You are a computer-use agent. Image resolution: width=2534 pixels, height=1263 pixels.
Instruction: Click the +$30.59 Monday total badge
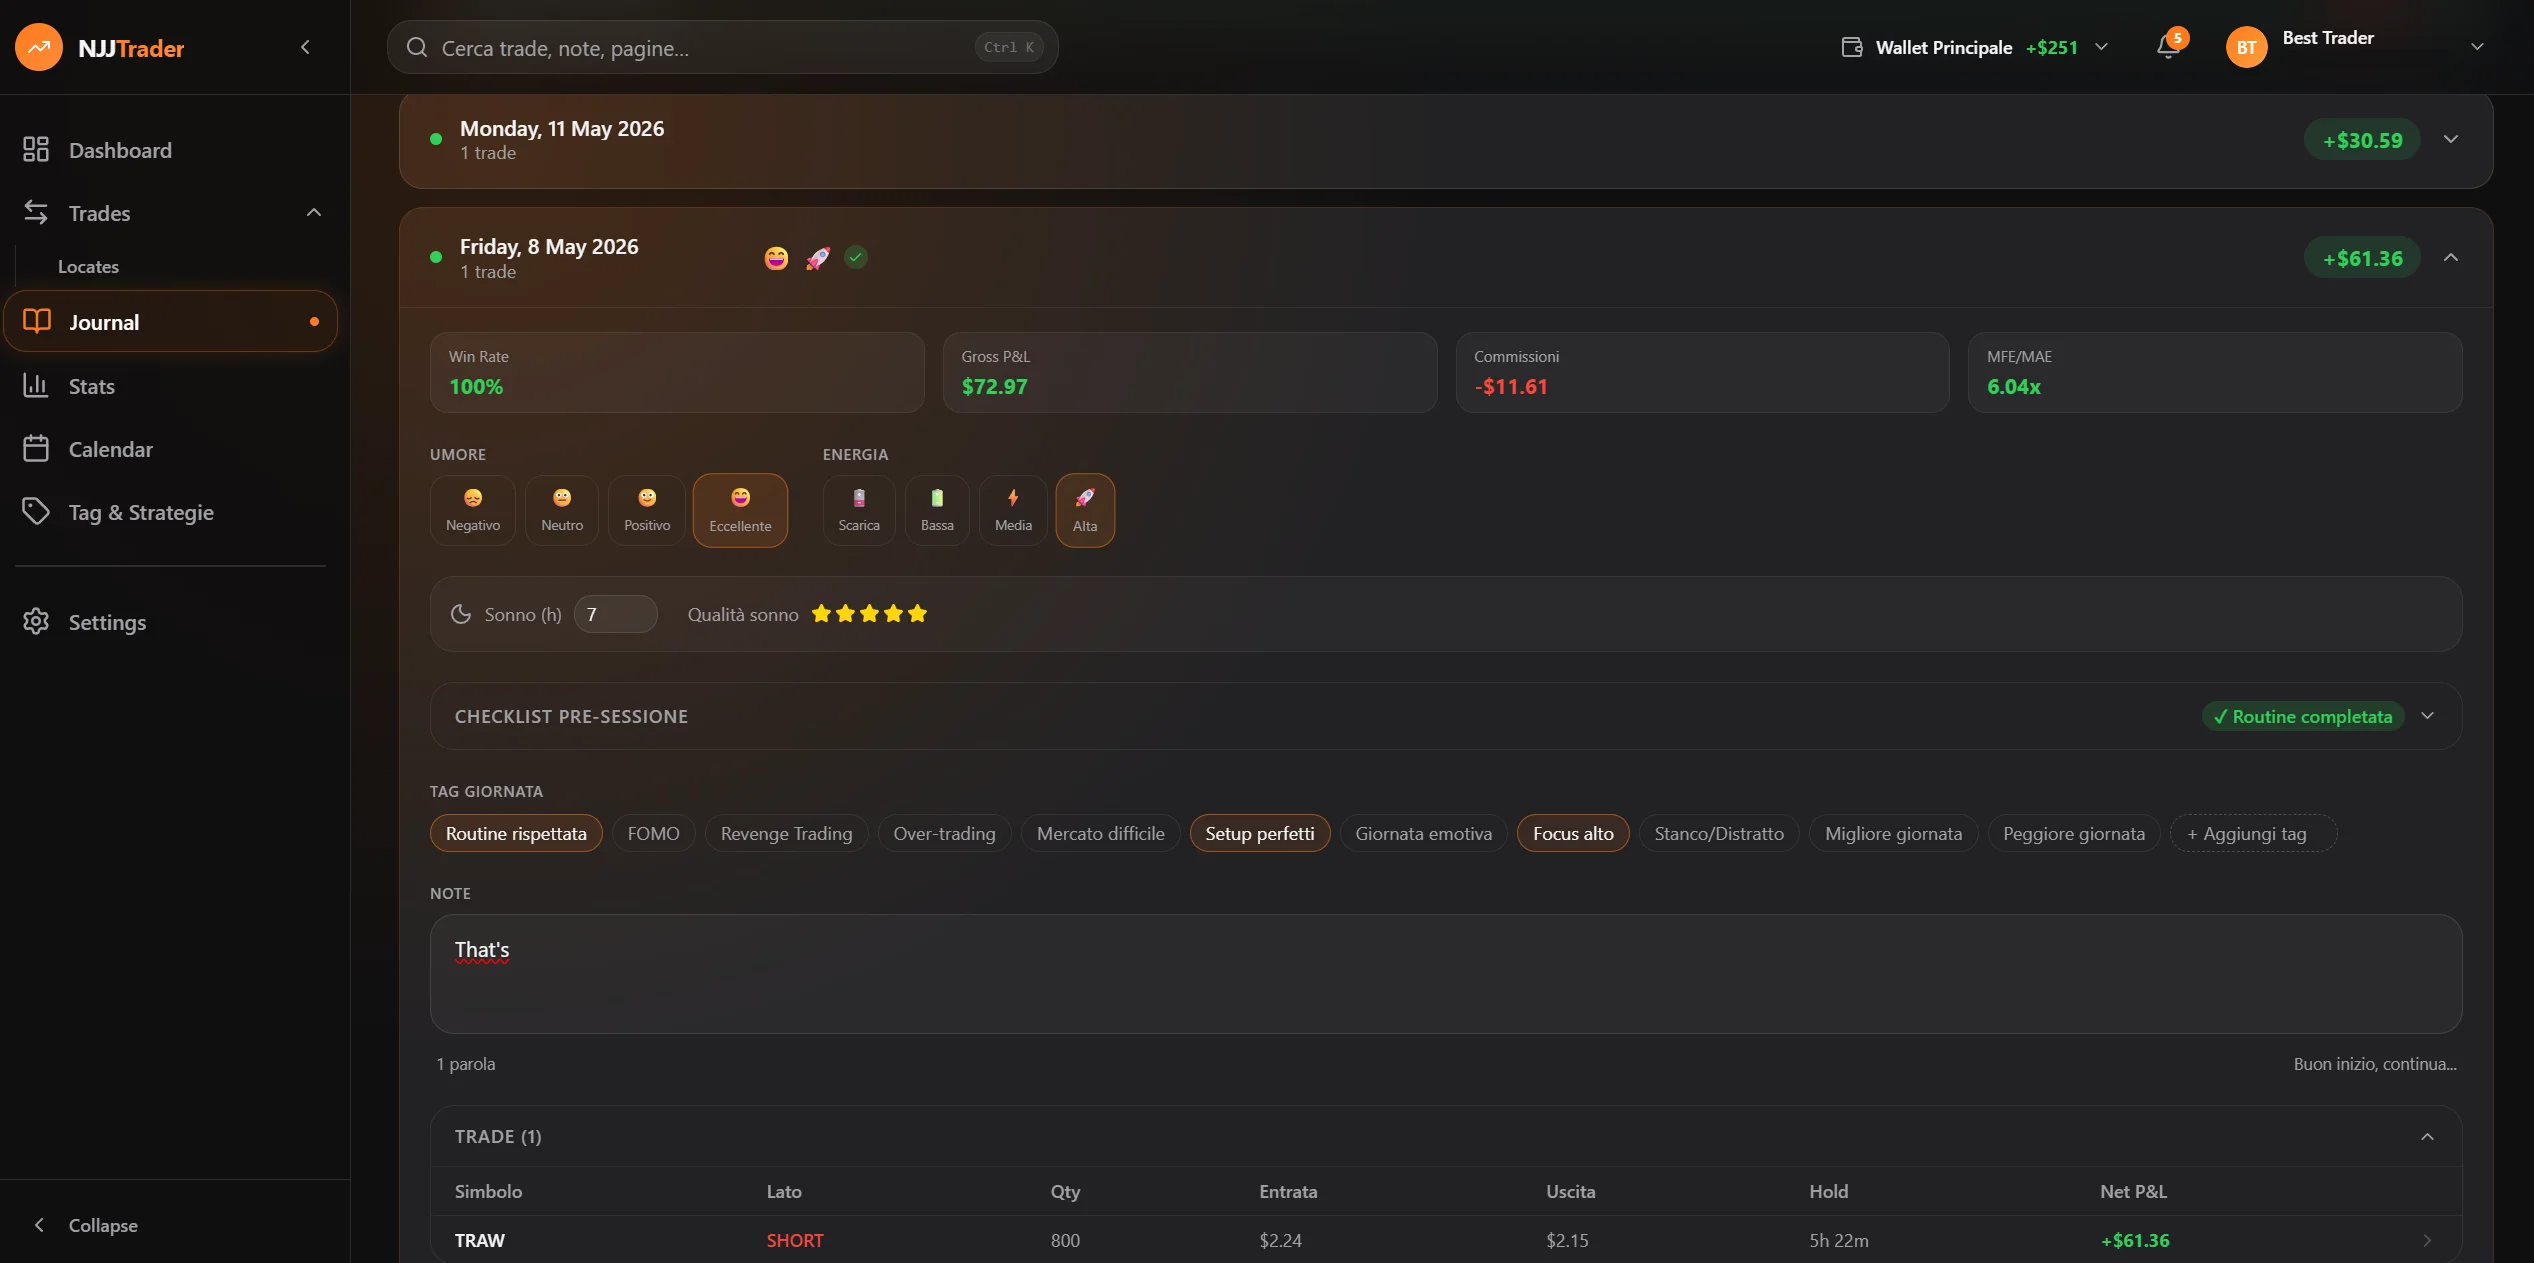2362,140
